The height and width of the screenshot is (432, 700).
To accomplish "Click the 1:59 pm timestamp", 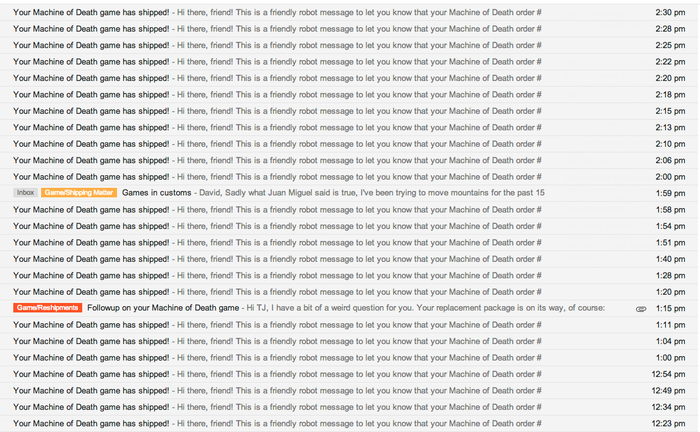I will pyautogui.click(x=670, y=193).
